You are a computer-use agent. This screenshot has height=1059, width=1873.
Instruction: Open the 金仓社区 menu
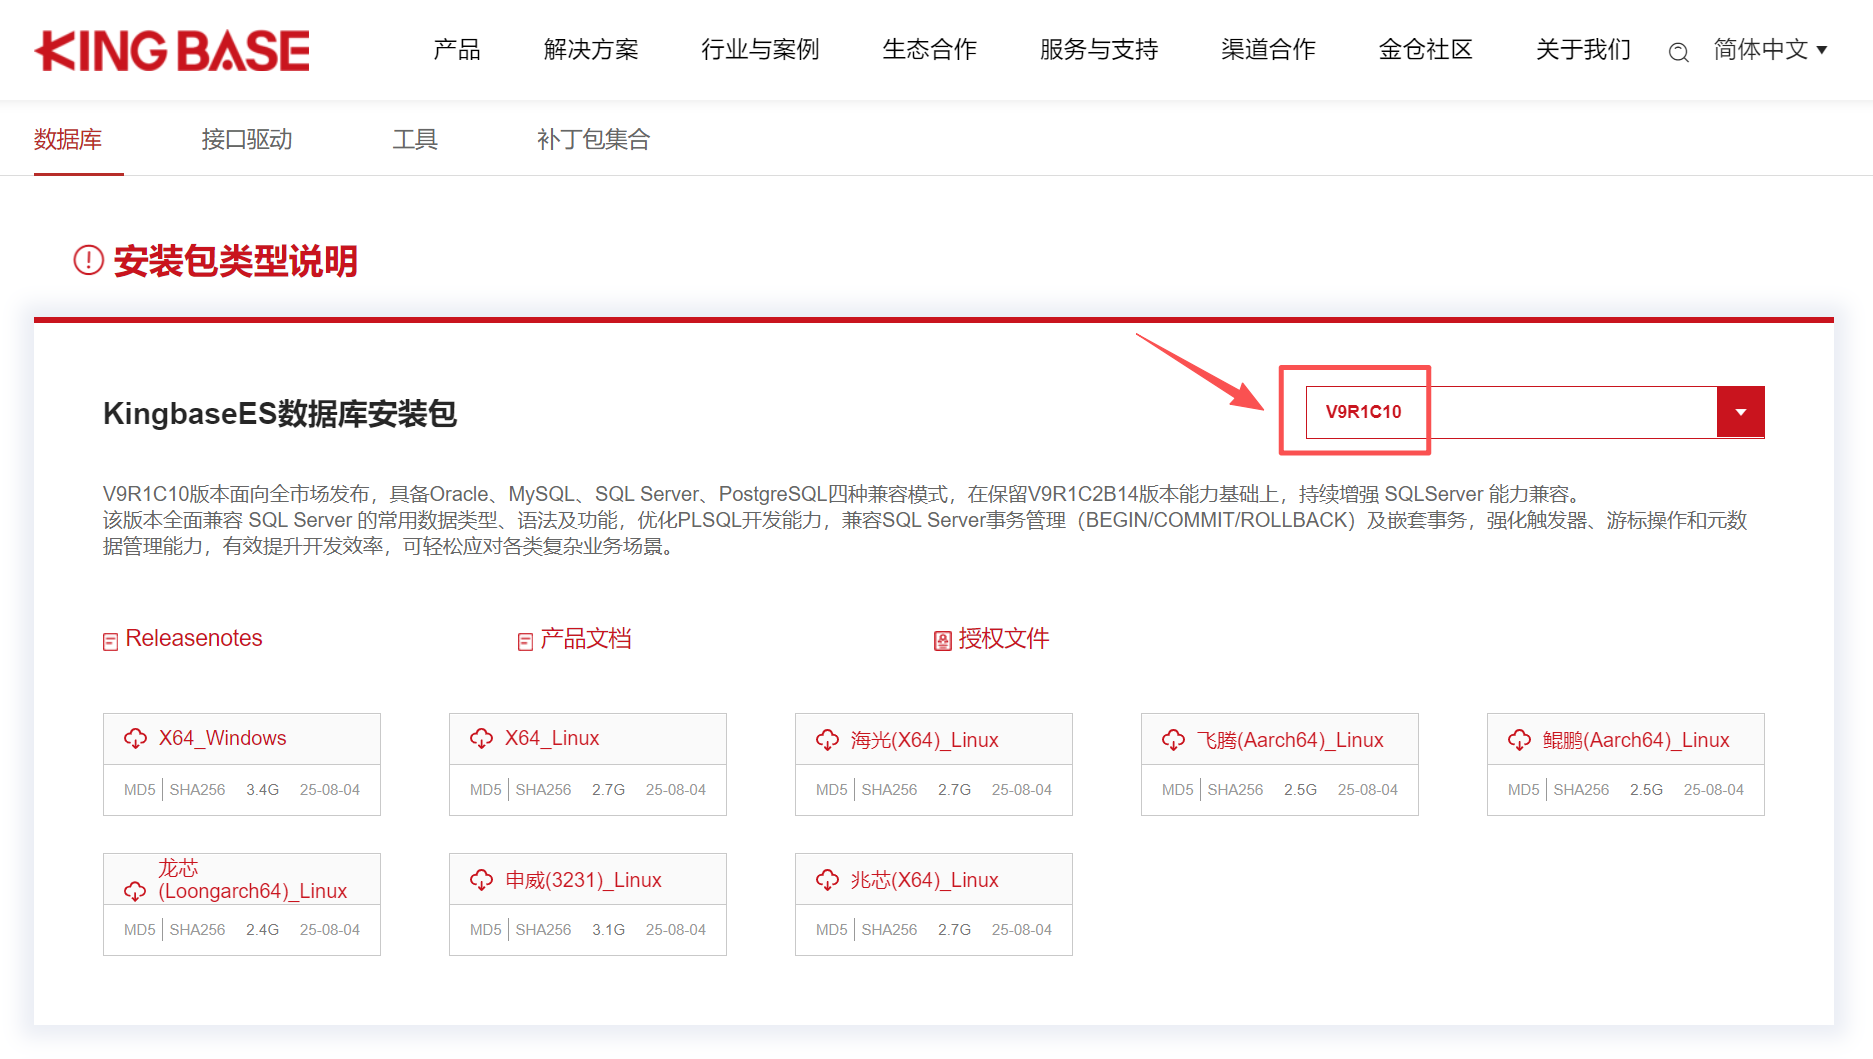(1425, 49)
